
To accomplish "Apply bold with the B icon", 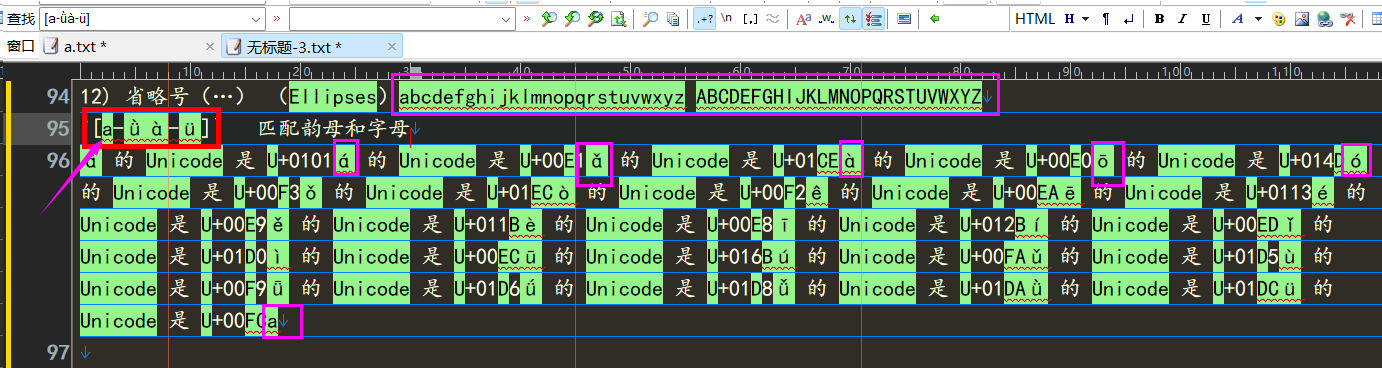I will [x=1159, y=18].
